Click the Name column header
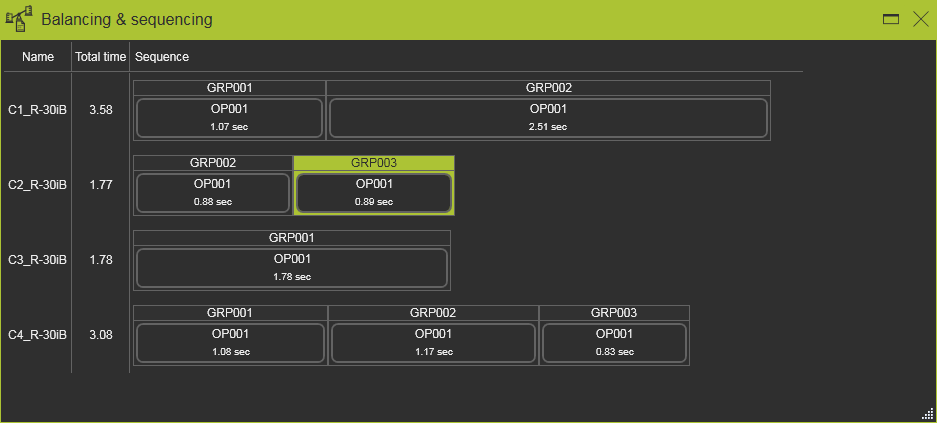The image size is (937, 423). (38, 57)
